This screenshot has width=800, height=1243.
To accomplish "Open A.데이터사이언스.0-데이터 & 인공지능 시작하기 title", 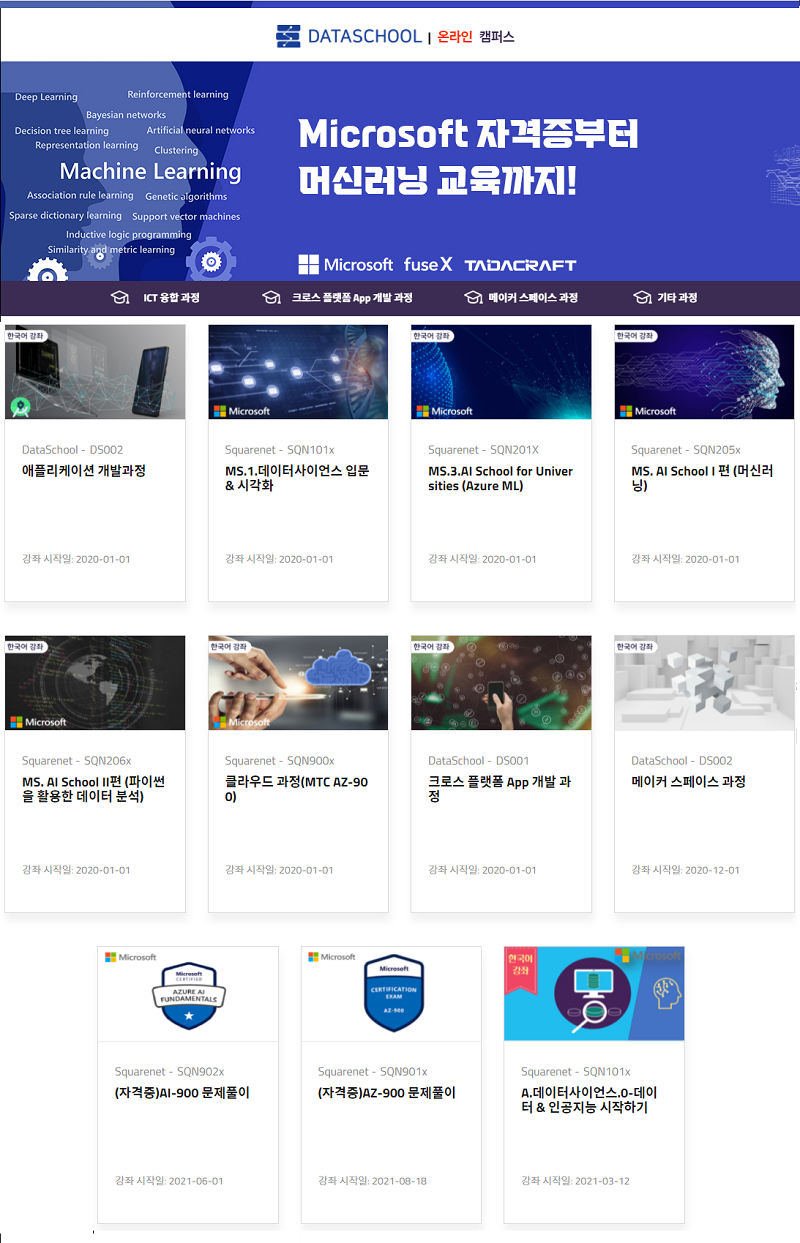I will 589,1100.
